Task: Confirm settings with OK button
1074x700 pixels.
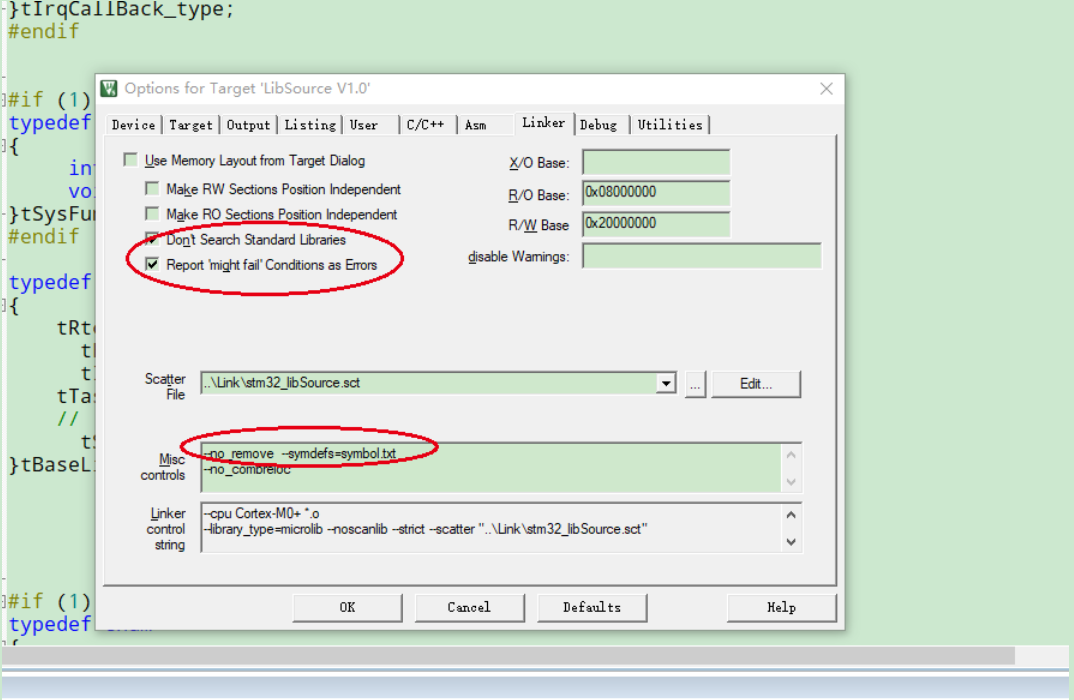Action: 347,608
